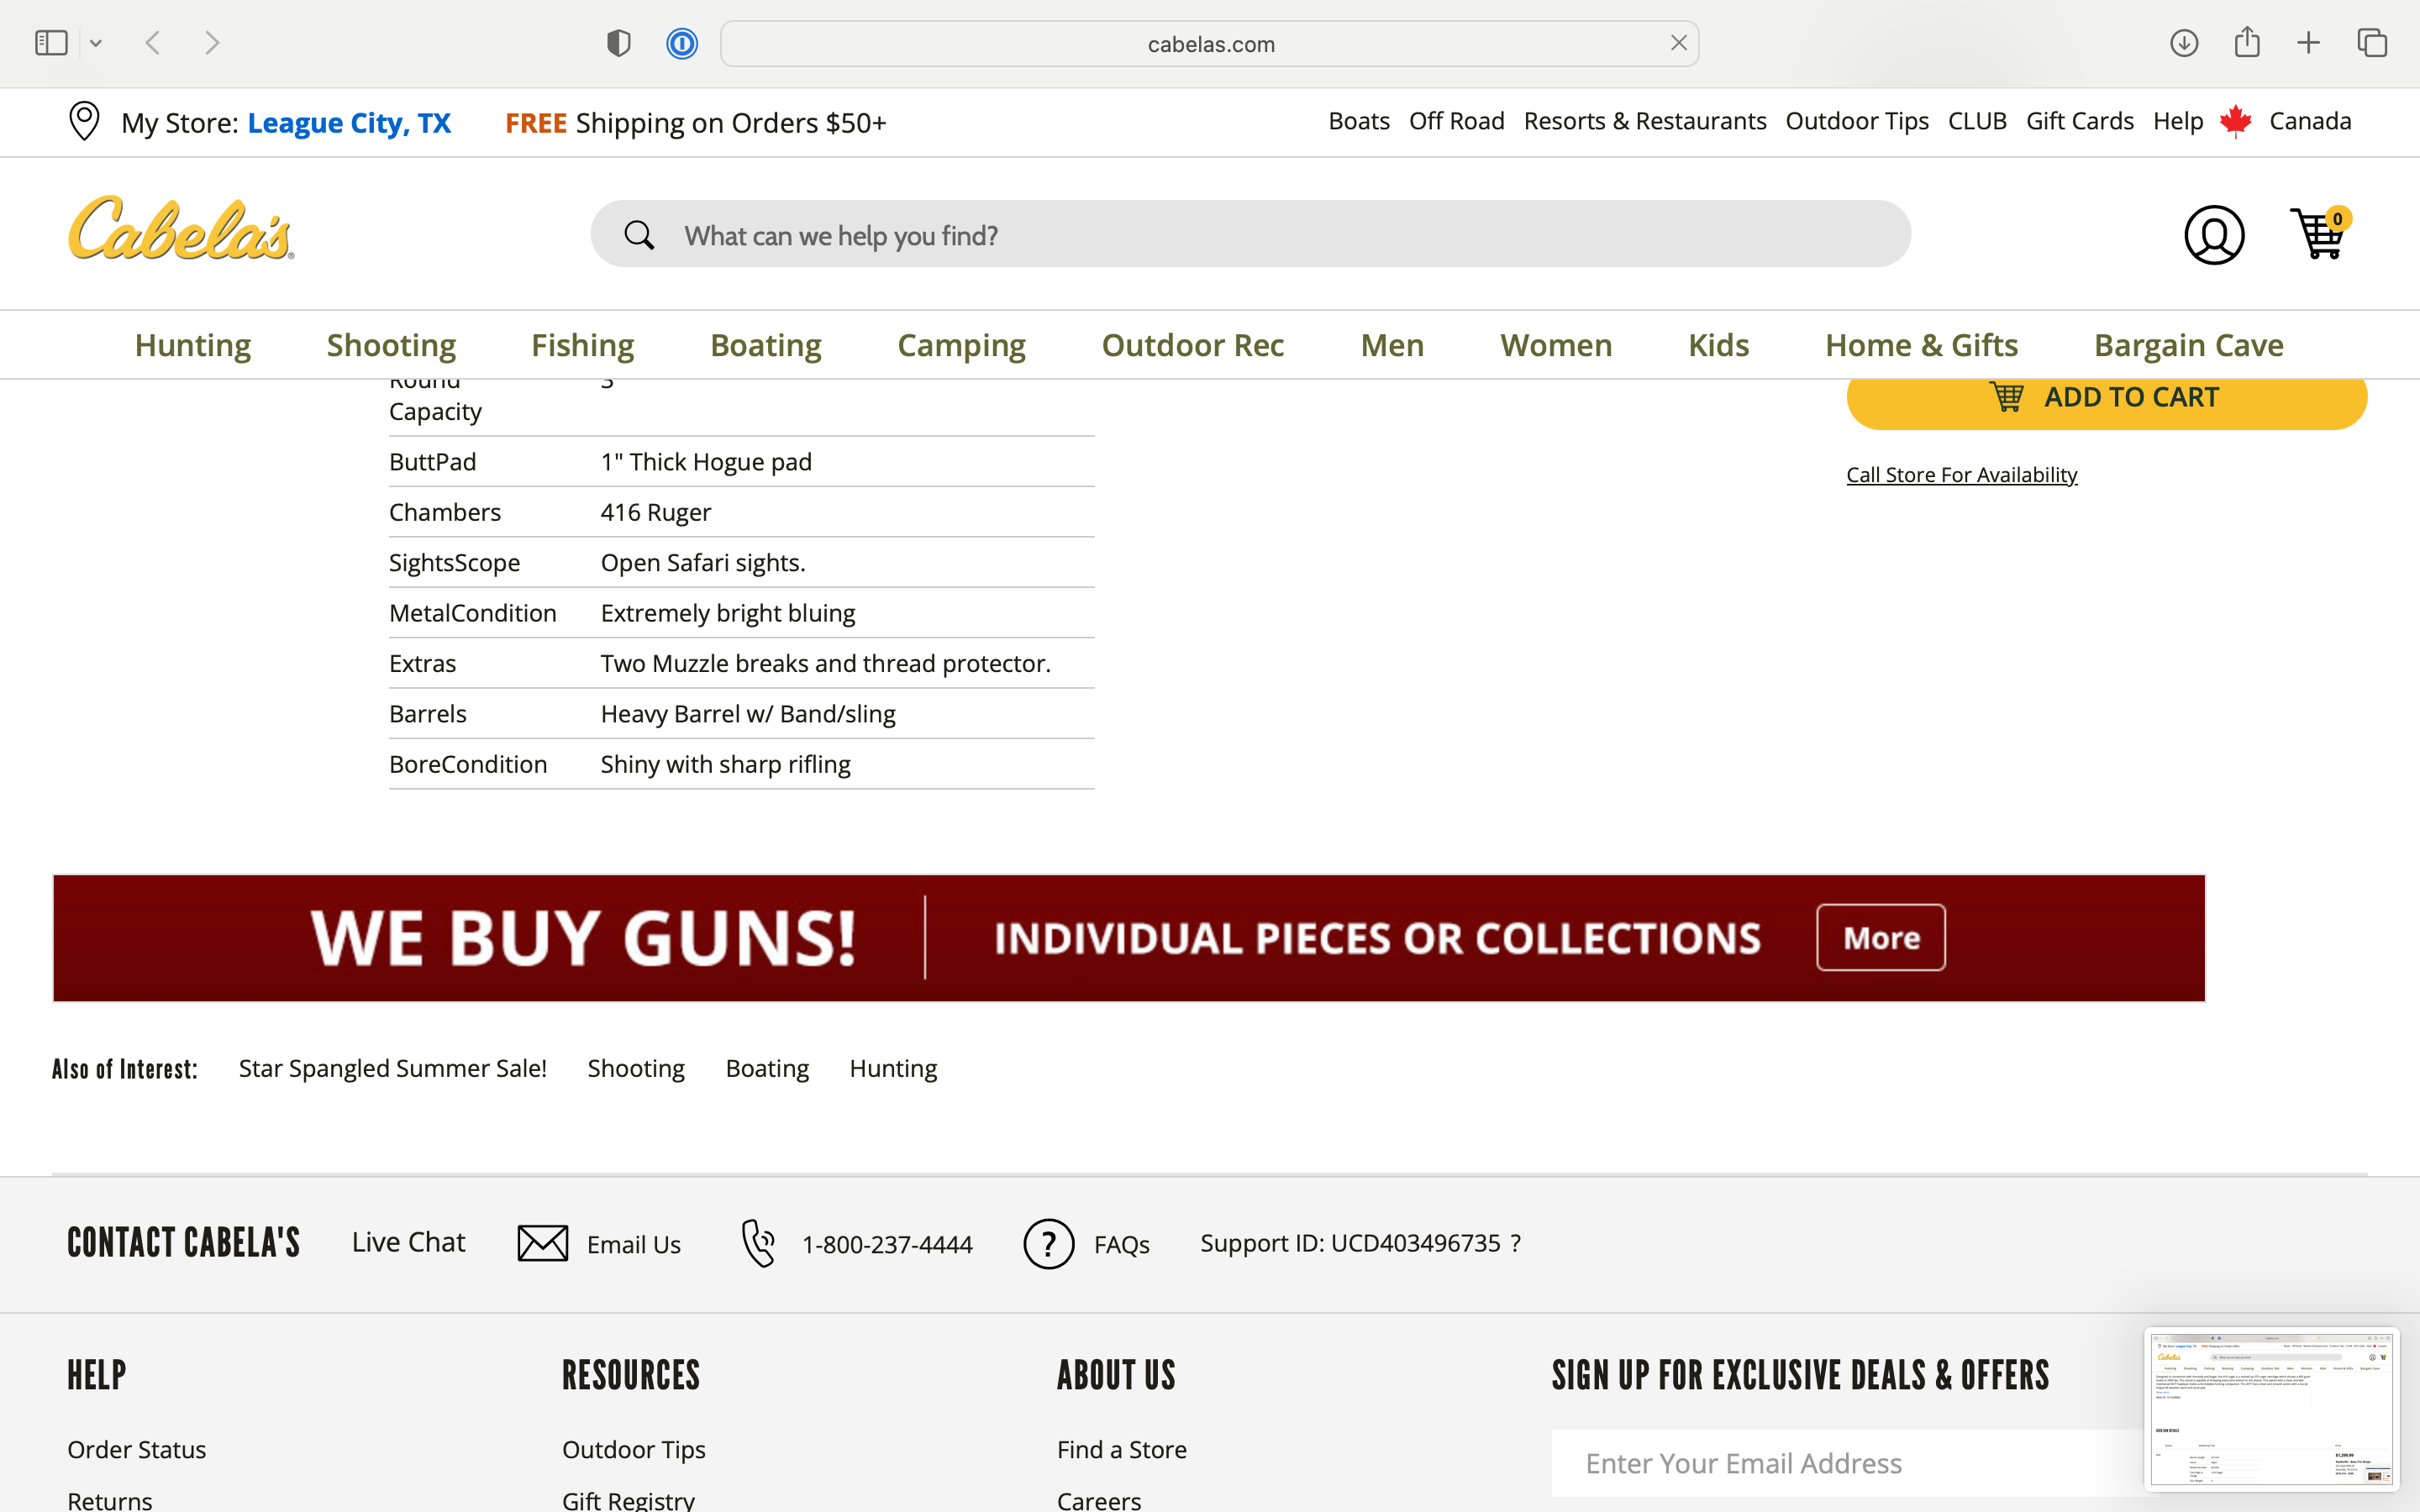Open the League City, TX store link
Image resolution: width=2420 pixels, height=1512 pixels.
349,123
